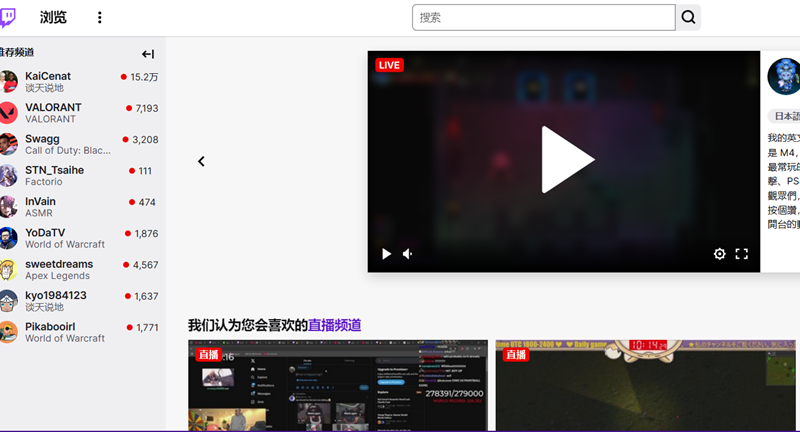Select InVain channel name
800x432 pixels.
[40, 201]
